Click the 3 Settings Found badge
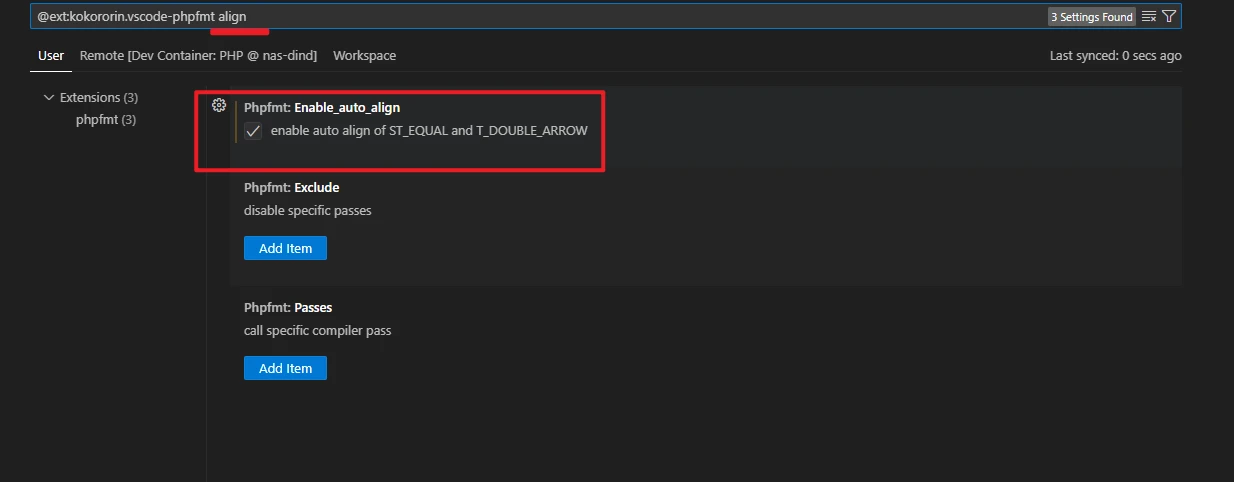Viewport: 1234px width, 482px height. 1091,17
